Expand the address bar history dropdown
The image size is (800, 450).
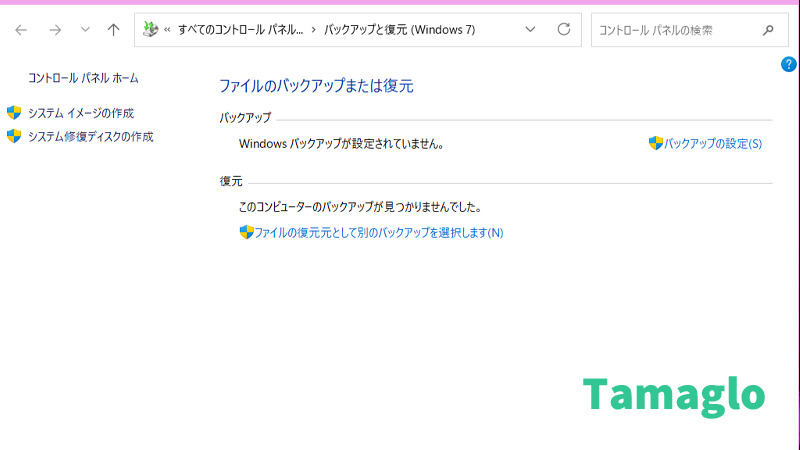point(533,30)
